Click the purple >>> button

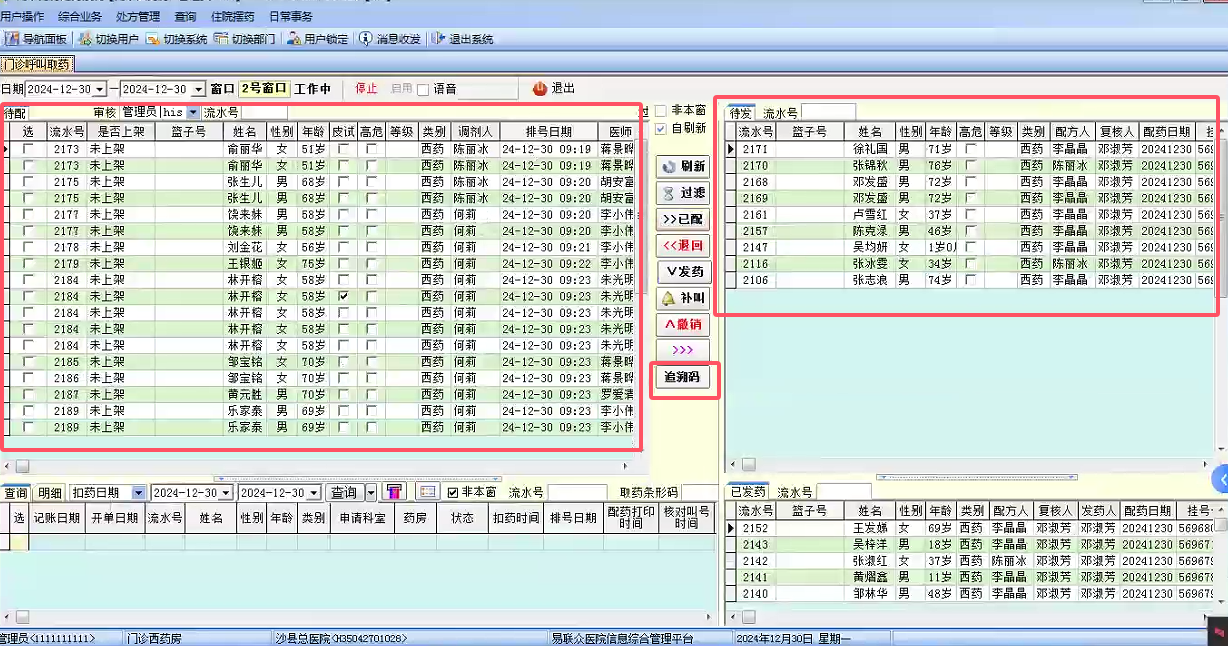coord(683,350)
